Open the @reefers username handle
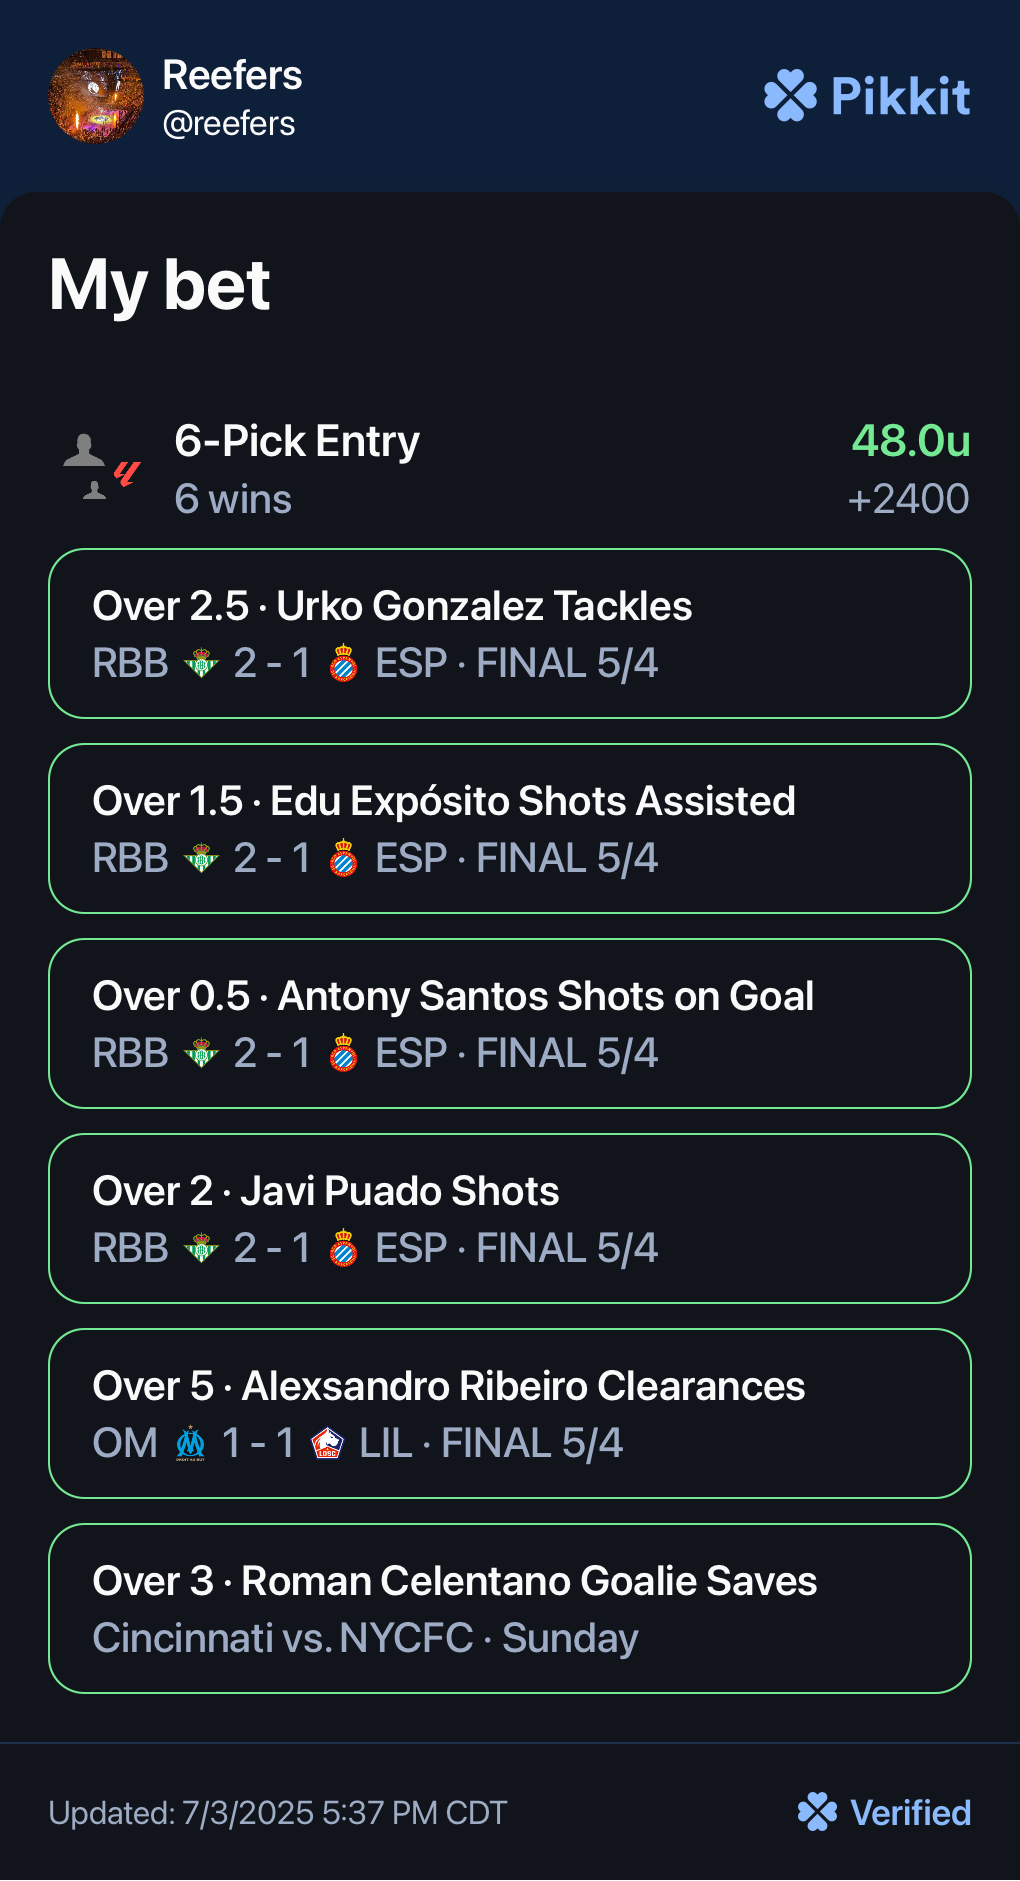1020x1881 pixels. (229, 123)
